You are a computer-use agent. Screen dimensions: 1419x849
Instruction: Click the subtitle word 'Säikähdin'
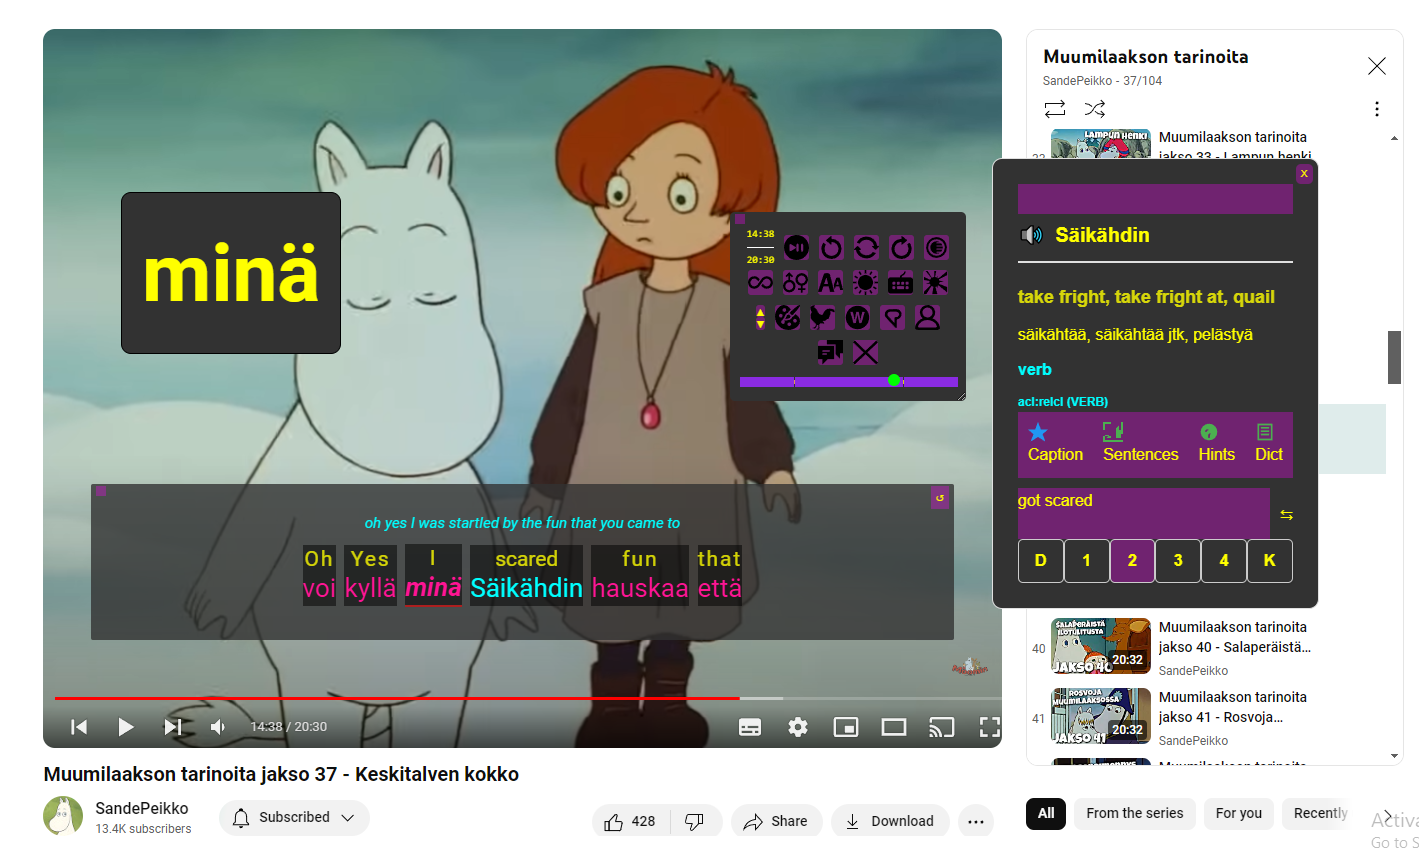[526, 588]
